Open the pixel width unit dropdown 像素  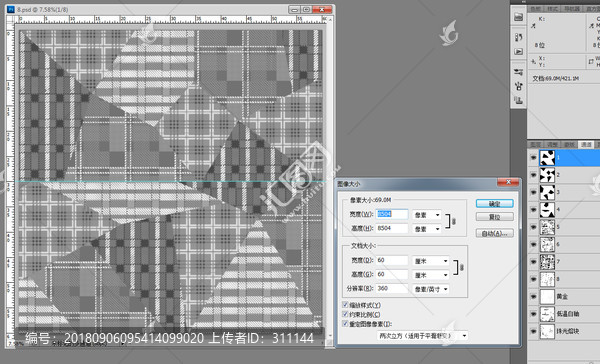pyautogui.click(x=427, y=215)
